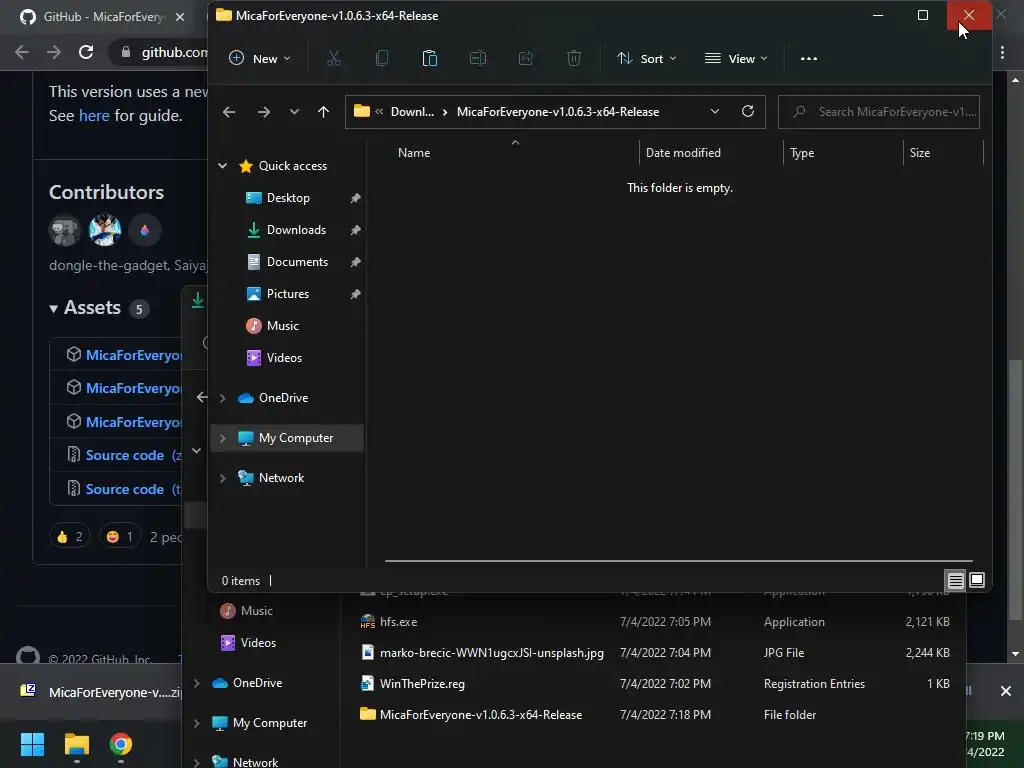Close the GitHub Chrome tab
This screenshot has width=1024, height=768.
[x=180, y=17]
